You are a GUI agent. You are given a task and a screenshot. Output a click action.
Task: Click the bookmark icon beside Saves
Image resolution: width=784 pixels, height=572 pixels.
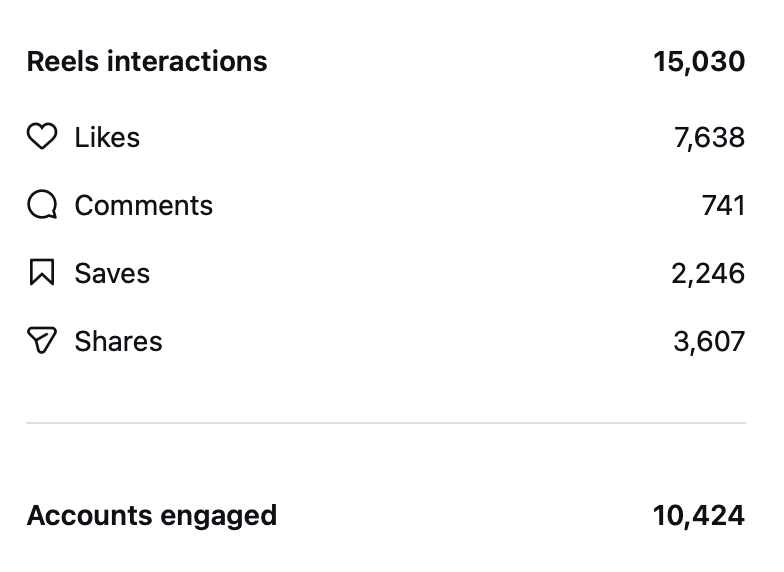coord(42,273)
